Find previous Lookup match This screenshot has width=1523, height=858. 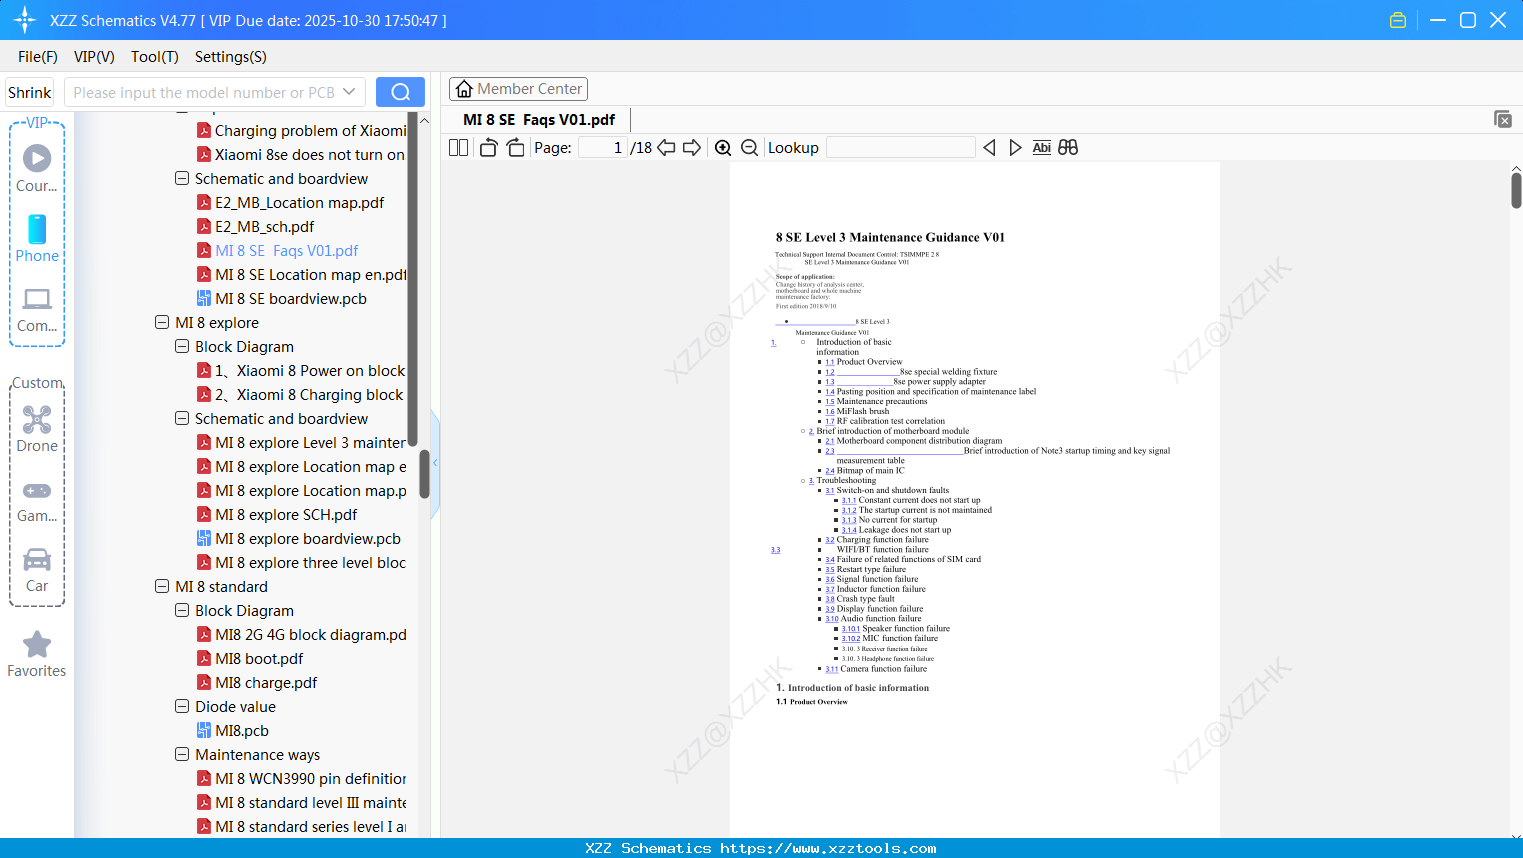click(x=989, y=148)
